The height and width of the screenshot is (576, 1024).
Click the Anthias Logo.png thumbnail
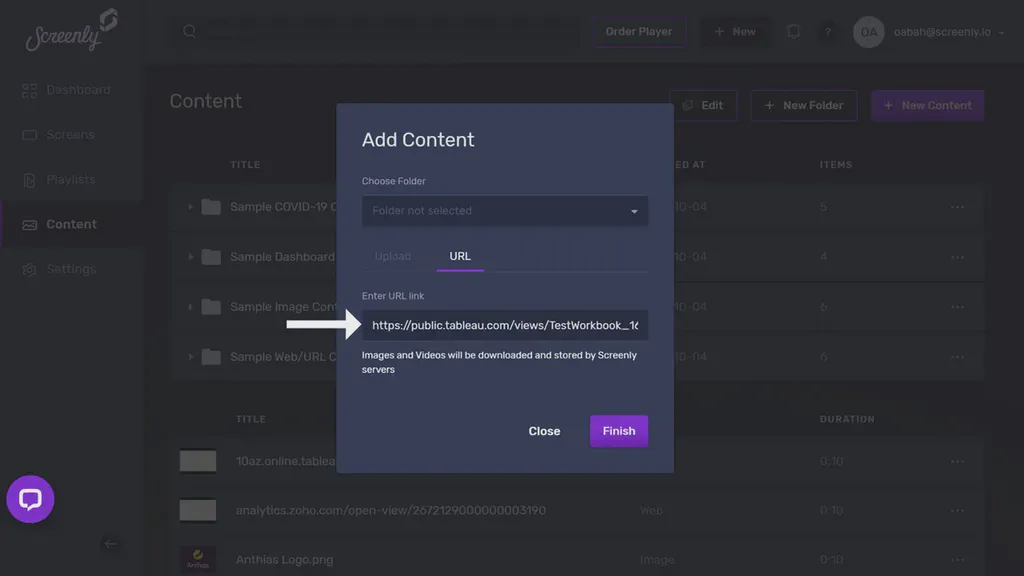pos(198,559)
